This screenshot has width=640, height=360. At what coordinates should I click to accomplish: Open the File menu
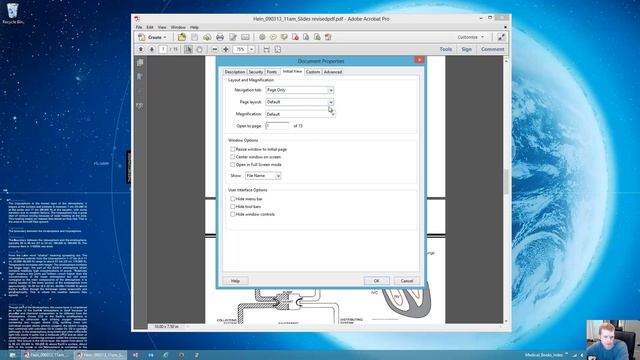(139, 27)
